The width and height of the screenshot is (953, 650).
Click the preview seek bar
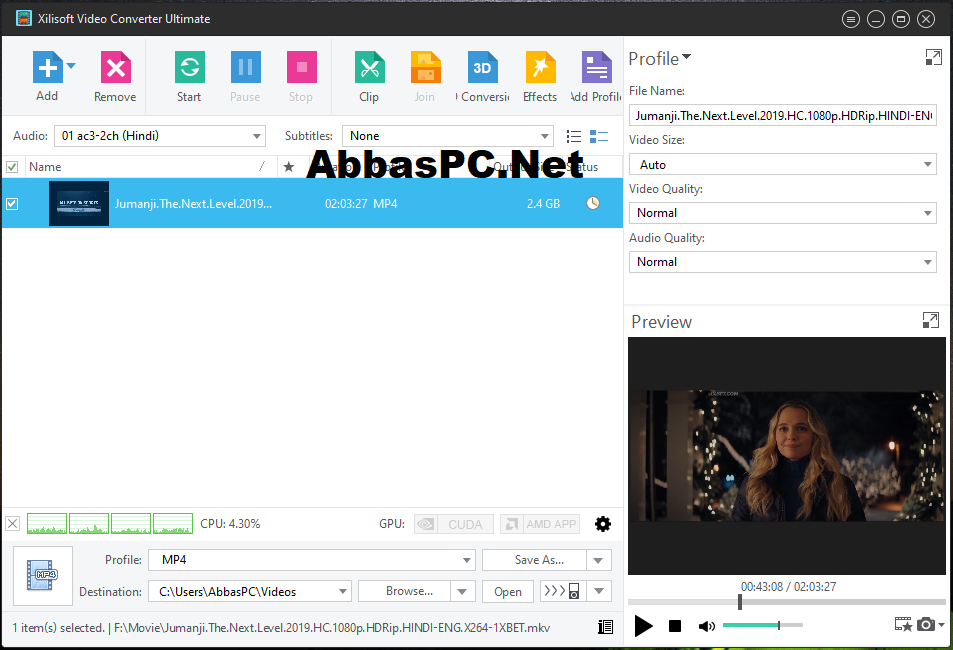tap(787, 602)
